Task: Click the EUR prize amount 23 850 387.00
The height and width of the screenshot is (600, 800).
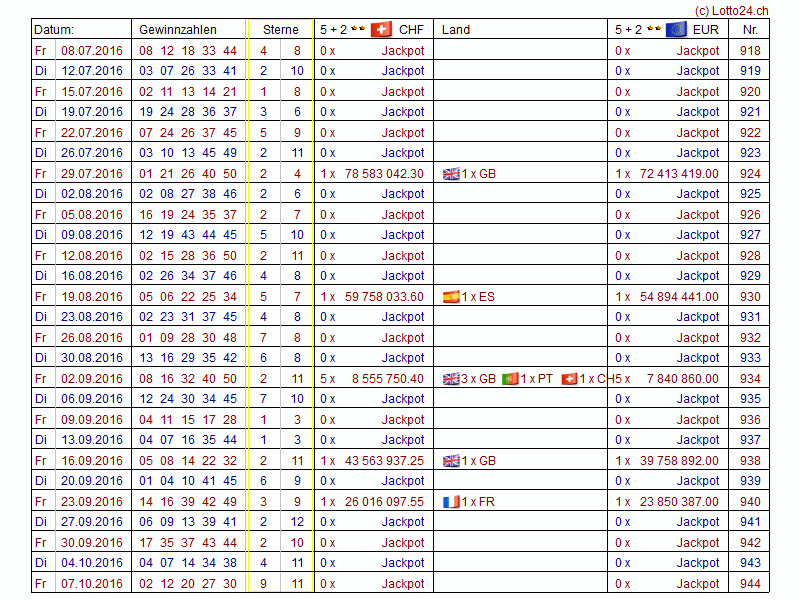Action: click(x=679, y=502)
